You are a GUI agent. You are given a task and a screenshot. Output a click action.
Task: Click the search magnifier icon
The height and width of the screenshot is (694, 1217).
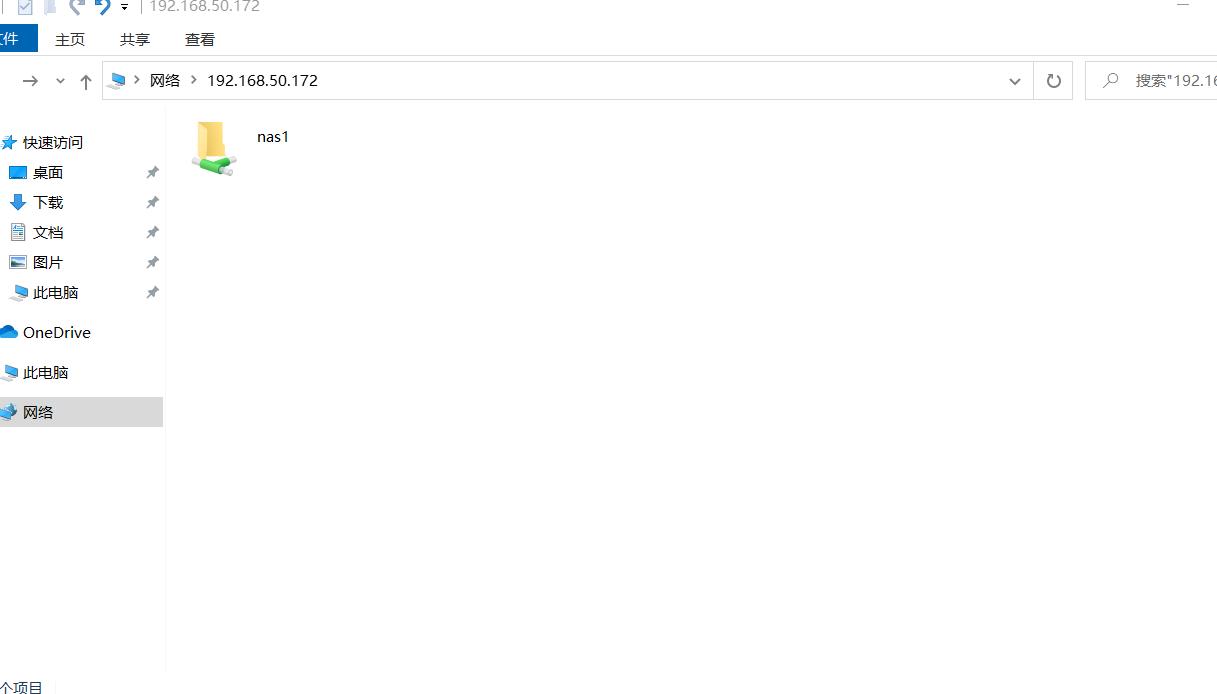pyautogui.click(x=1110, y=81)
